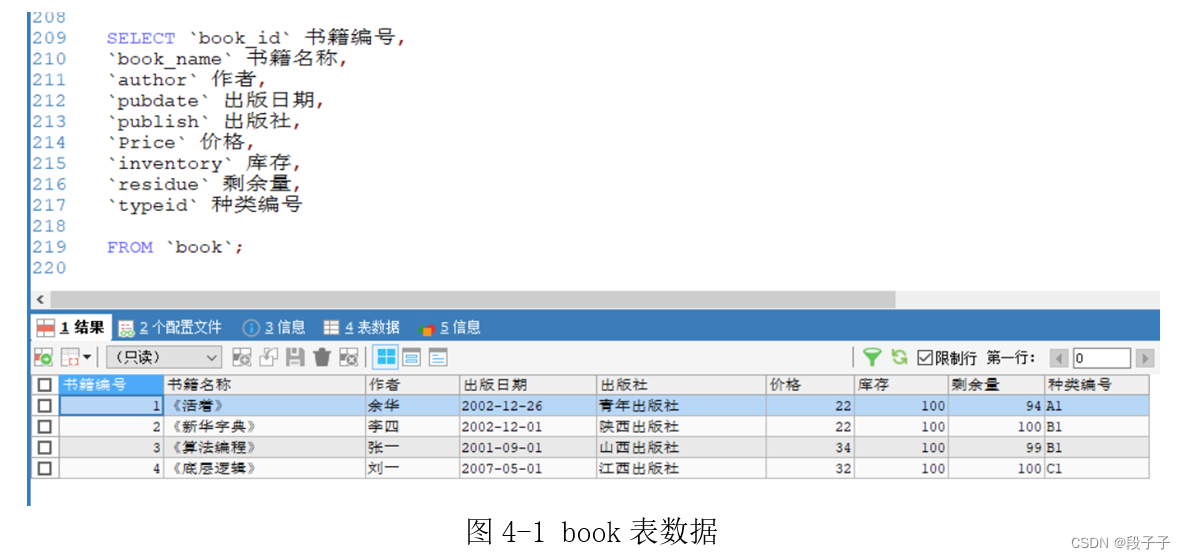Screen dimensions: 1186x559
Task: Click the 剩余量 column header
Action: click(997, 385)
